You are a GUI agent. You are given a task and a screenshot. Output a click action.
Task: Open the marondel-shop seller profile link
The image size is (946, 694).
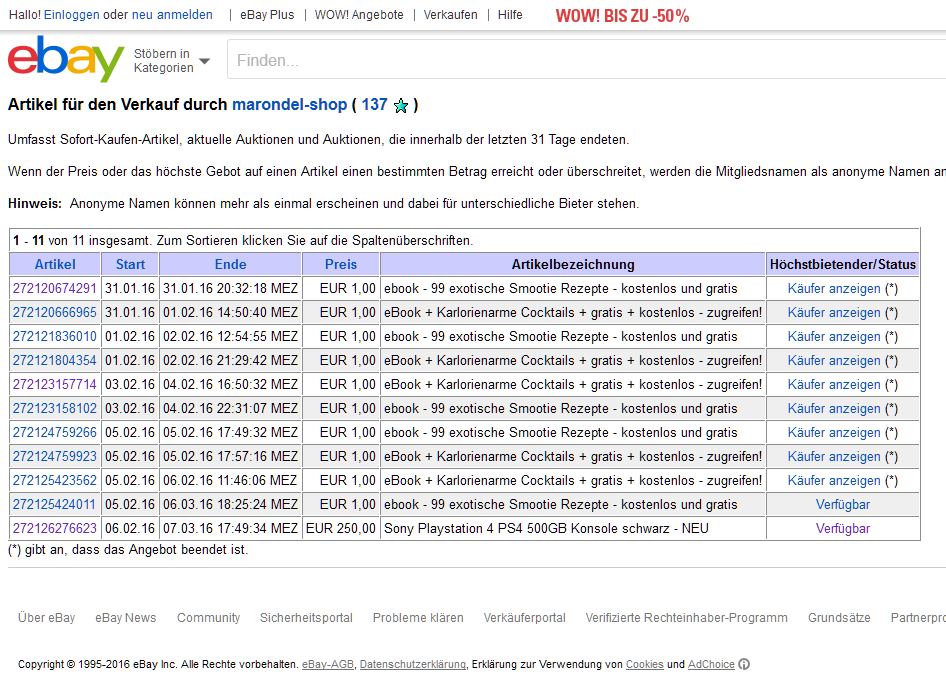(x=289, y=104)
